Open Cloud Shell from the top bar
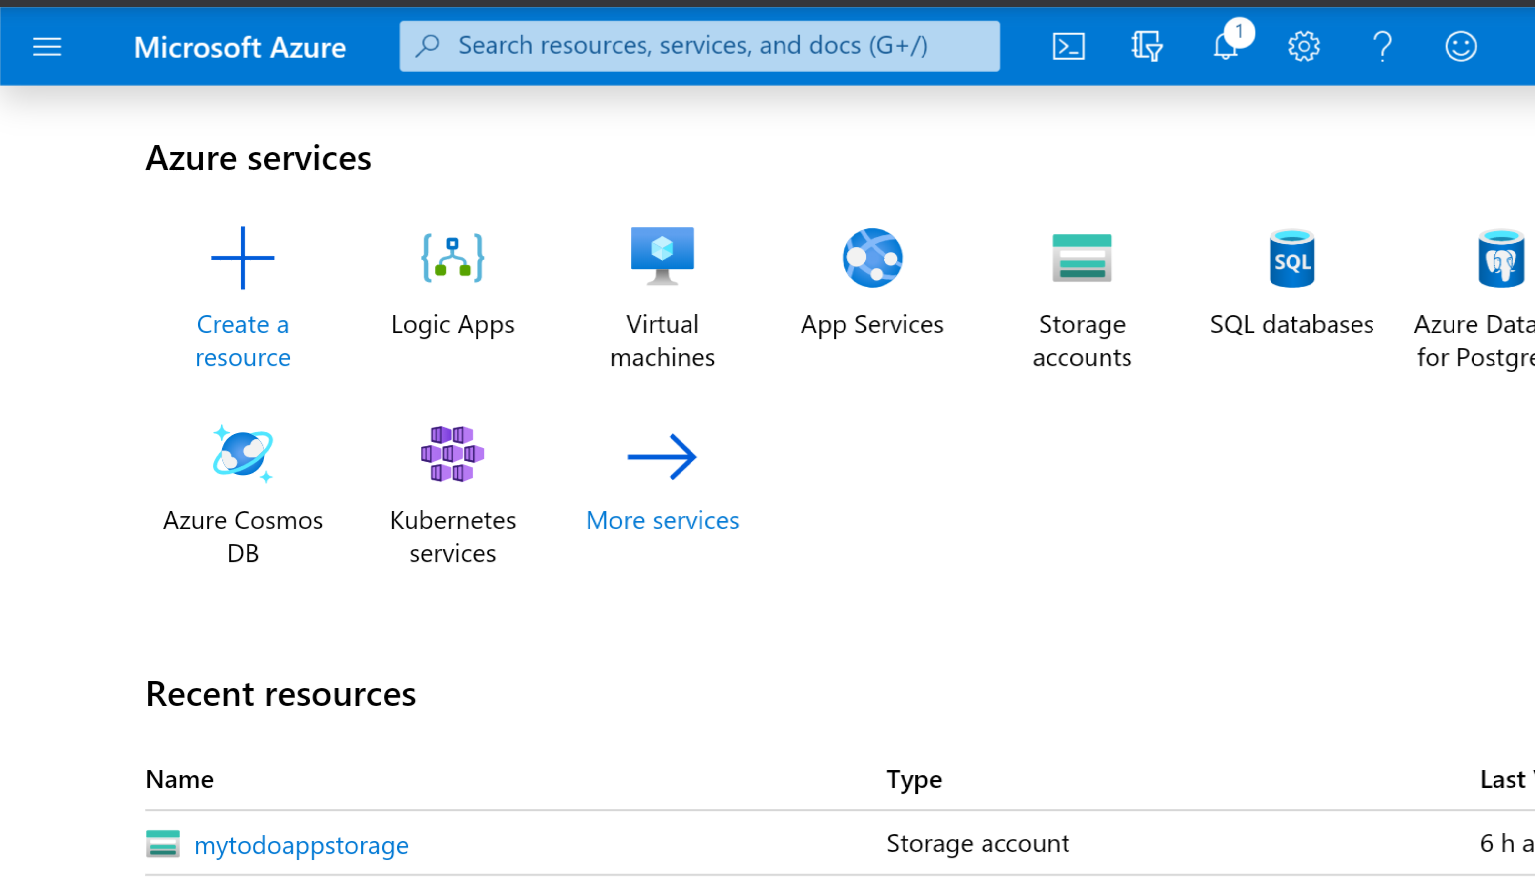 (x=1068, y=47)
